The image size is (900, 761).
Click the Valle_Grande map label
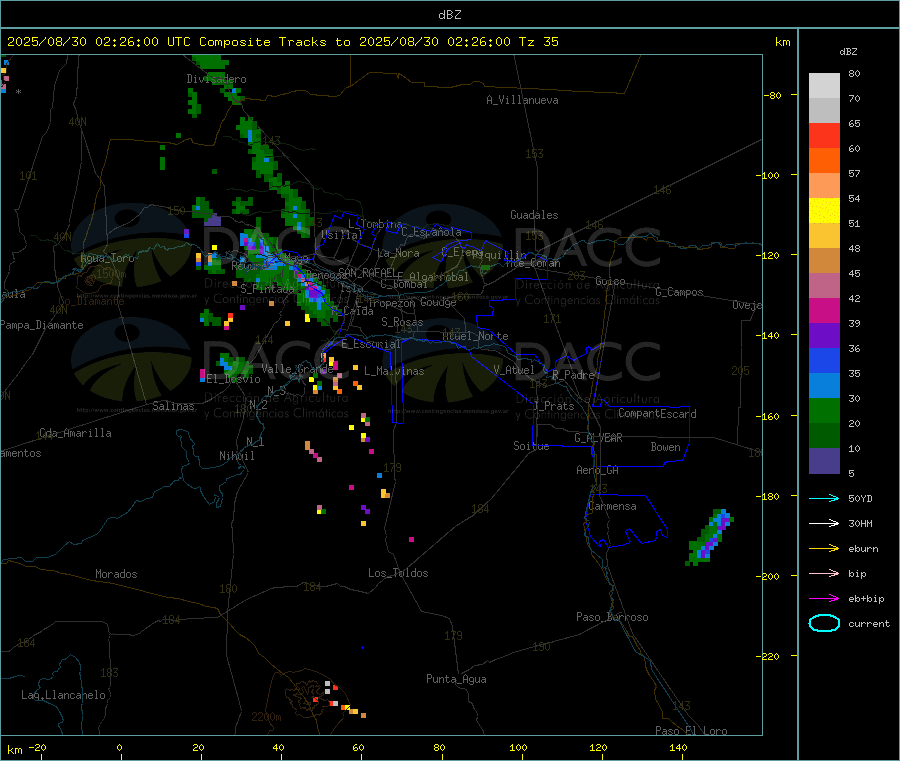297,369
